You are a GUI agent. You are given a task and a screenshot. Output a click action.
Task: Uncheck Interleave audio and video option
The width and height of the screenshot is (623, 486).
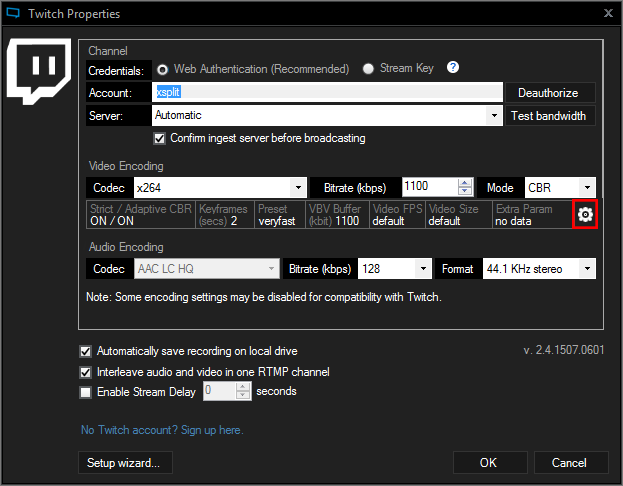coord(85,372)
